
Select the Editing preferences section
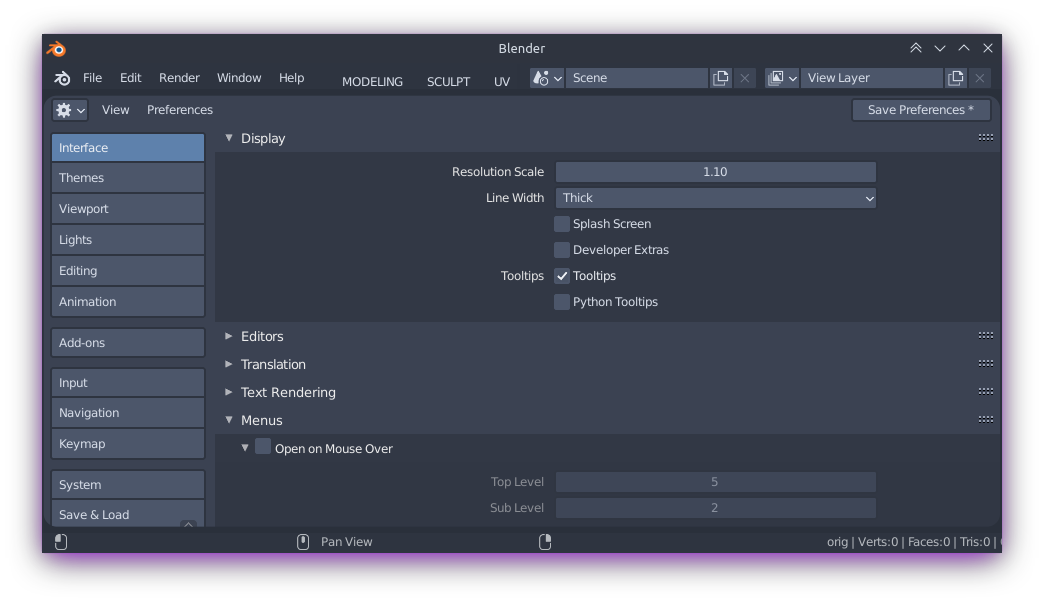(128, 271)
